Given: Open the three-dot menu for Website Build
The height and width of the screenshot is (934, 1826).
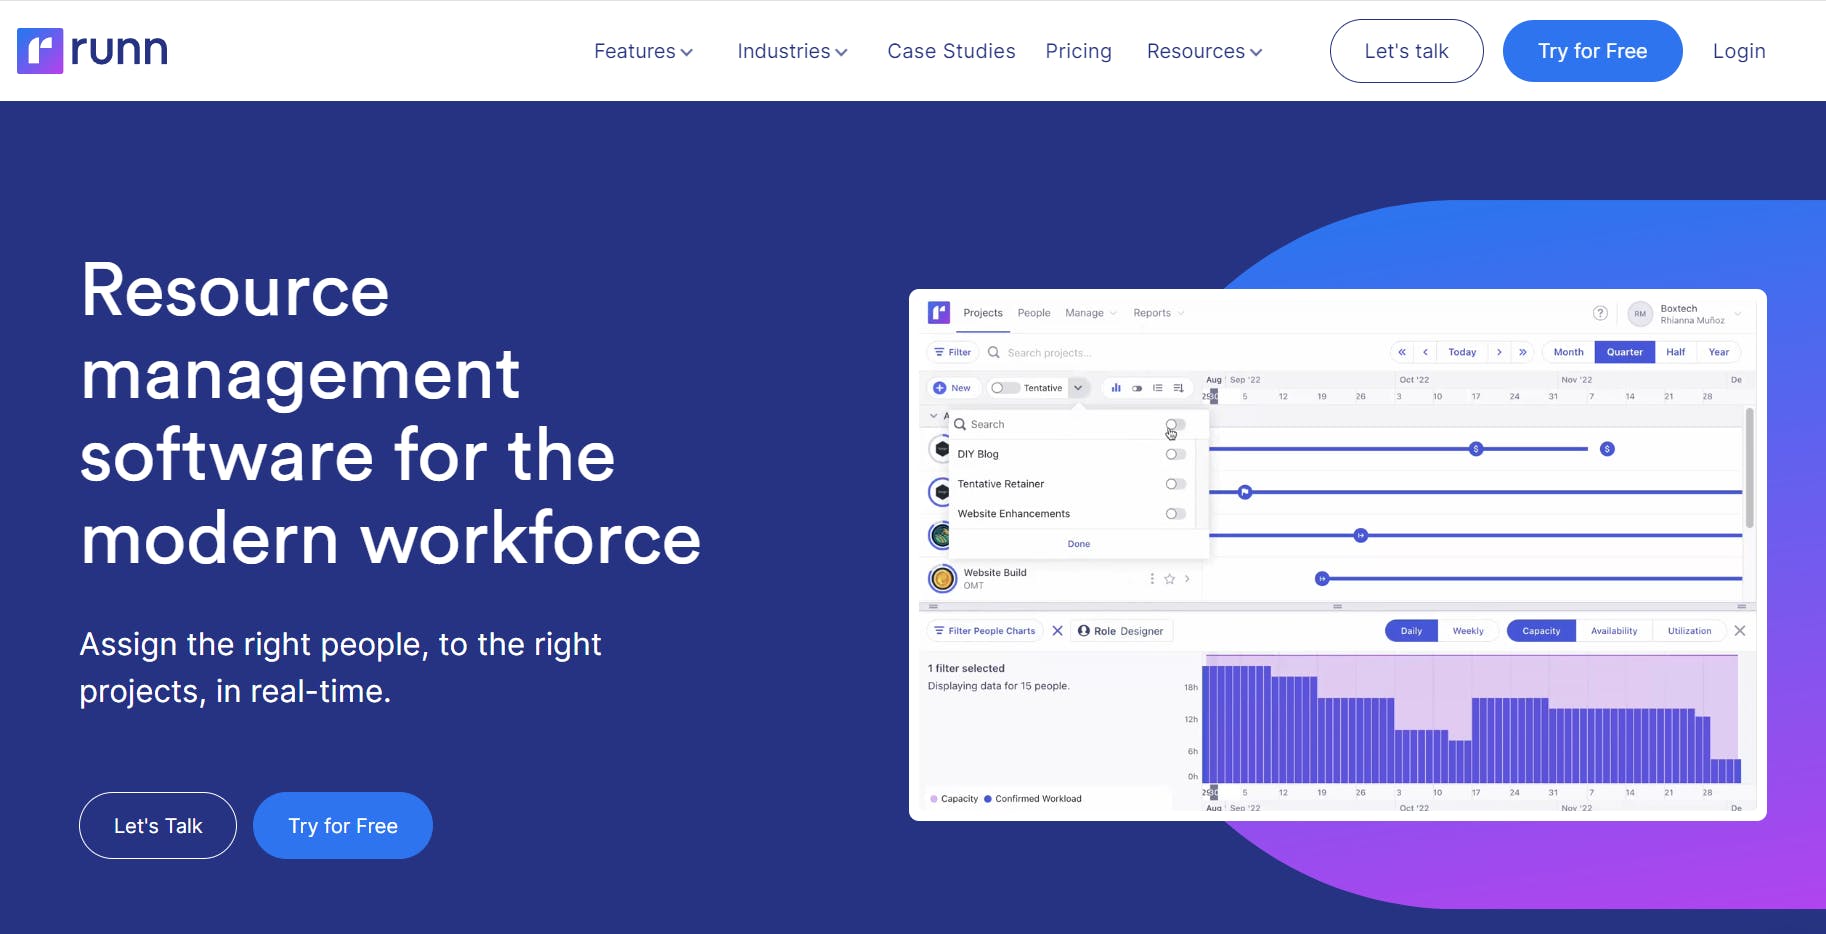Looking at the screenshot, I should [x=1152, y=579].
